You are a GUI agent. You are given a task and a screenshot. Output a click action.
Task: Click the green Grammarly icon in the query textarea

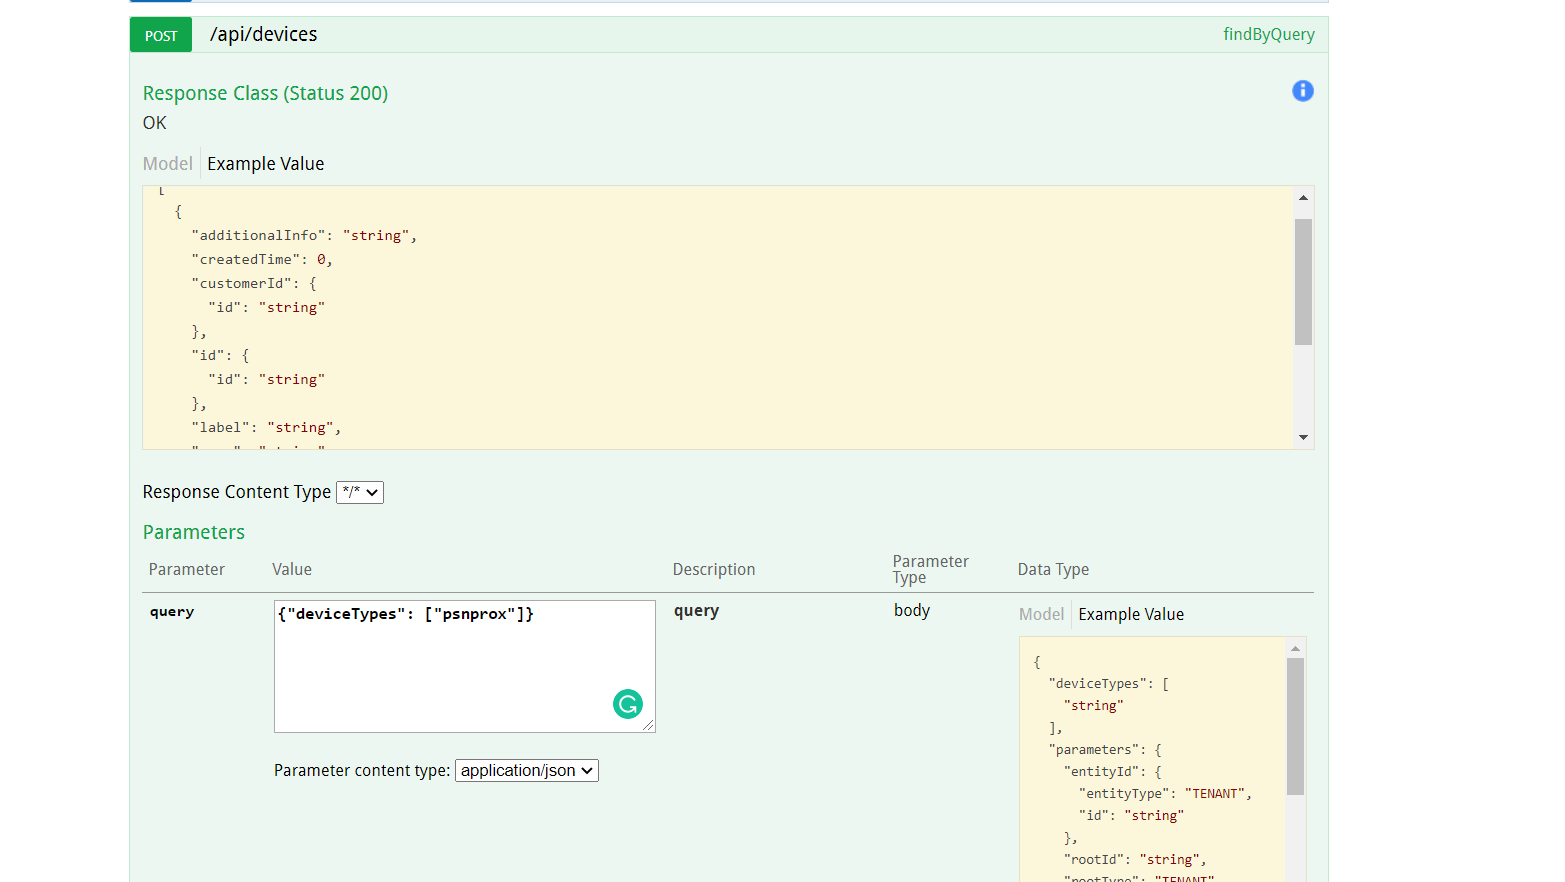[x=628, y=704]
